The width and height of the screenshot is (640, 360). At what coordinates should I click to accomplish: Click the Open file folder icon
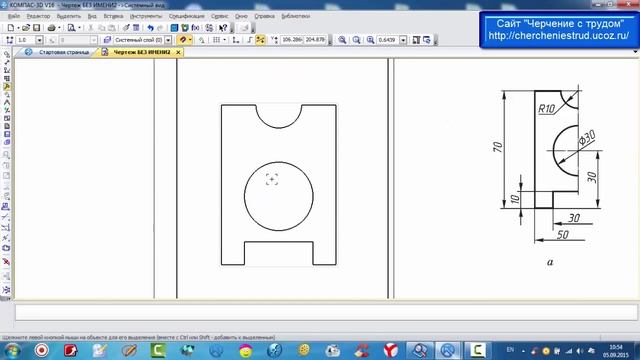(x=26, y=28)
